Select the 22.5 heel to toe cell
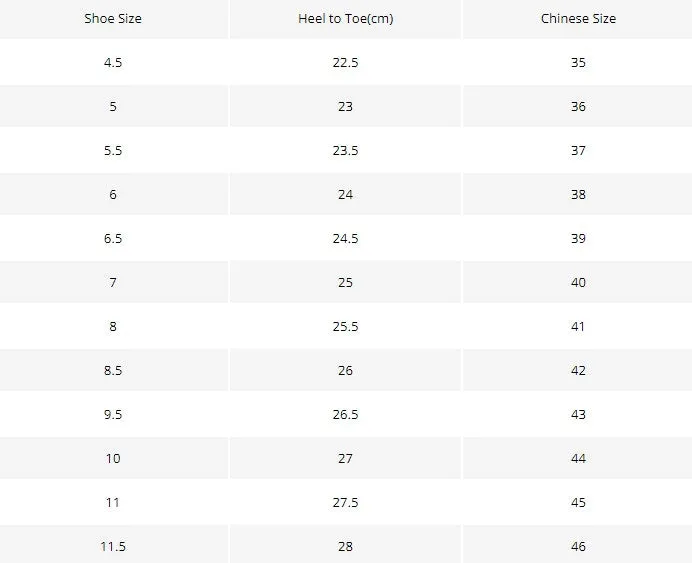This screenshot has height=563, width=692. (x=345, y=62)
